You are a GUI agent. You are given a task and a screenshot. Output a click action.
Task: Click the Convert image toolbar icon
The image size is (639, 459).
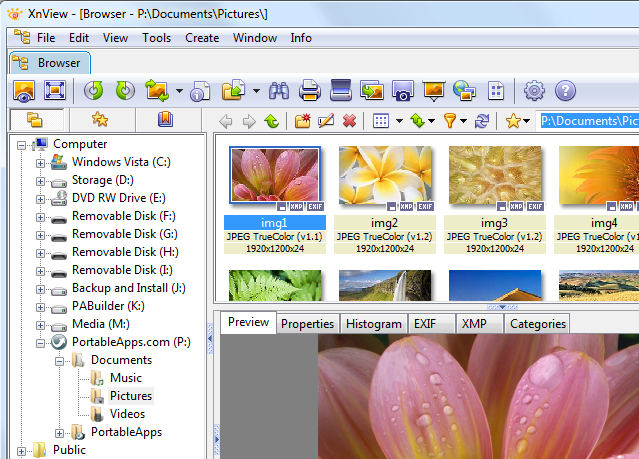click(x=157, y=90)
